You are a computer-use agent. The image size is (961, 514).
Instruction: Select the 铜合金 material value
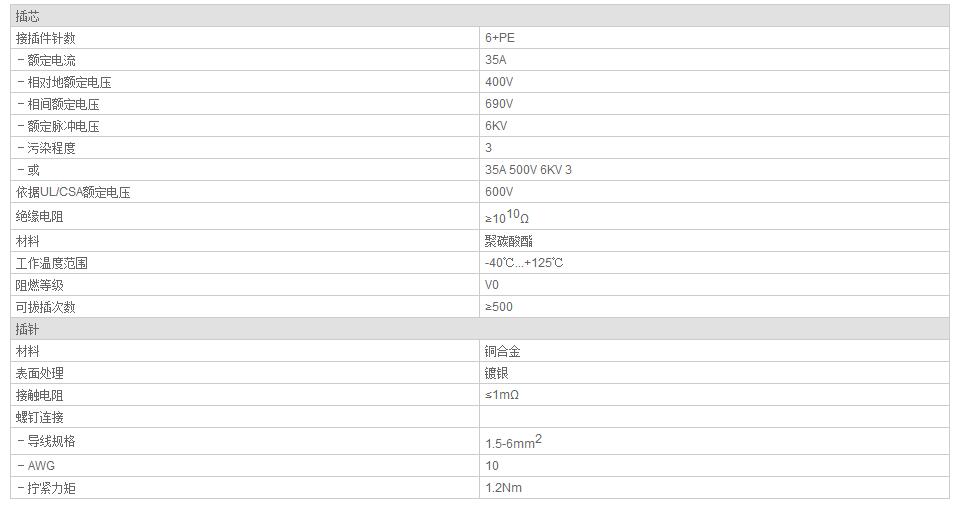pos(503,351)
